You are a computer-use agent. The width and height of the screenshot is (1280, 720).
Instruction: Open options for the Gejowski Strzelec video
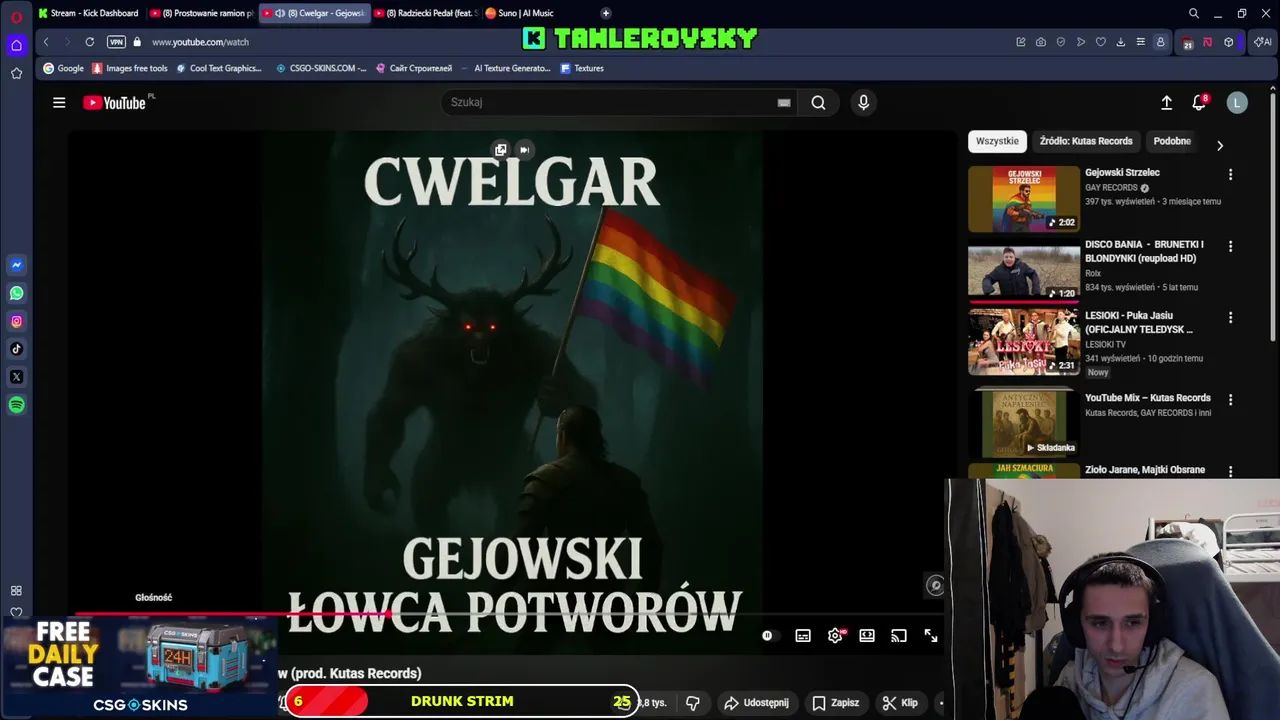tap(1230, 174)
